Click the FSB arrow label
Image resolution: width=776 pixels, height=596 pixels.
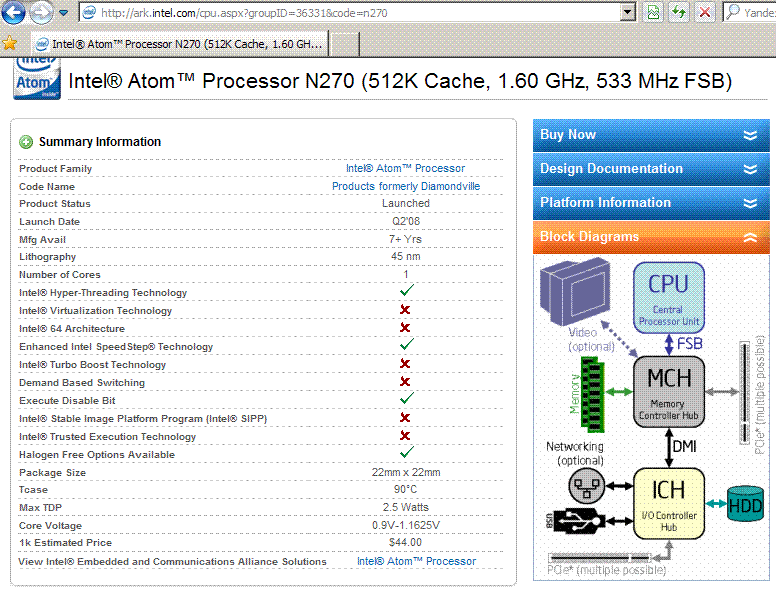coord(689,344)
